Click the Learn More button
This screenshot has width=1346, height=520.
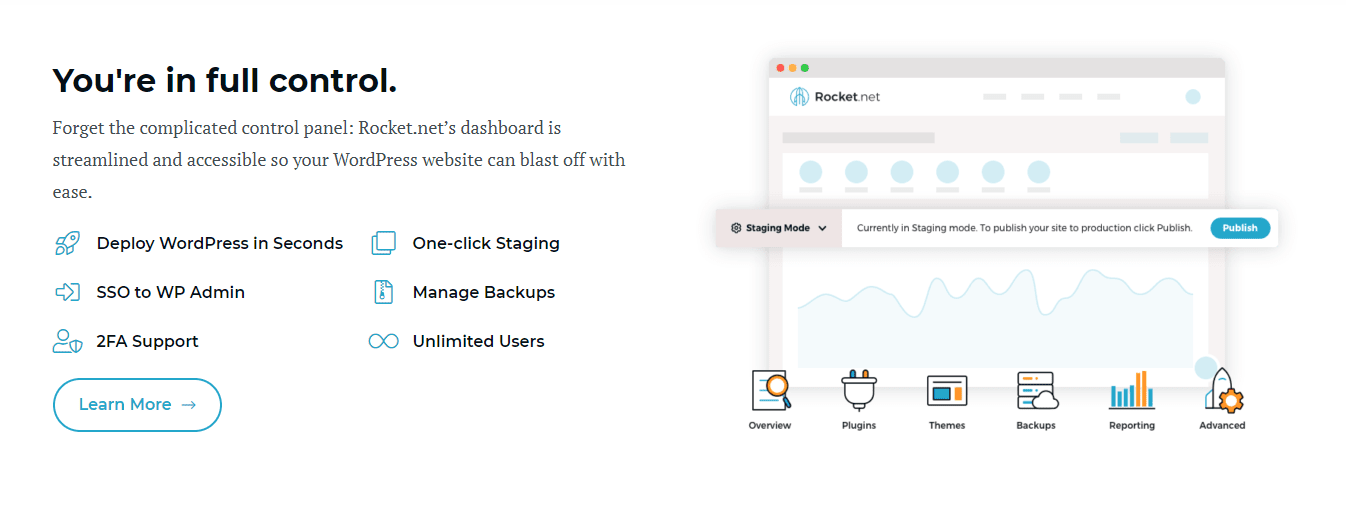pyautogui.click(x=137, y=405)
